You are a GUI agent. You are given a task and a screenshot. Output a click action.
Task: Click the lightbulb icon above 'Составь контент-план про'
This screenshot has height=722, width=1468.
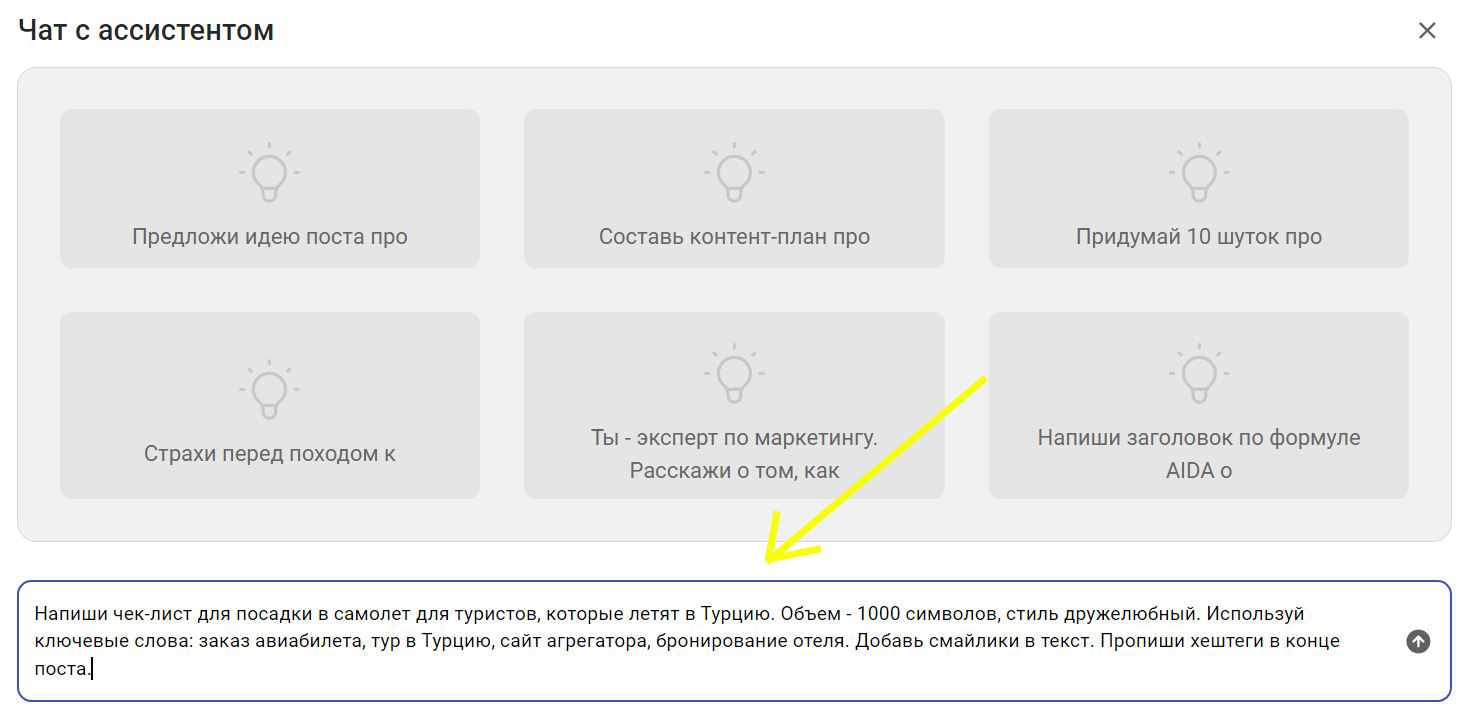coord(734,173)
